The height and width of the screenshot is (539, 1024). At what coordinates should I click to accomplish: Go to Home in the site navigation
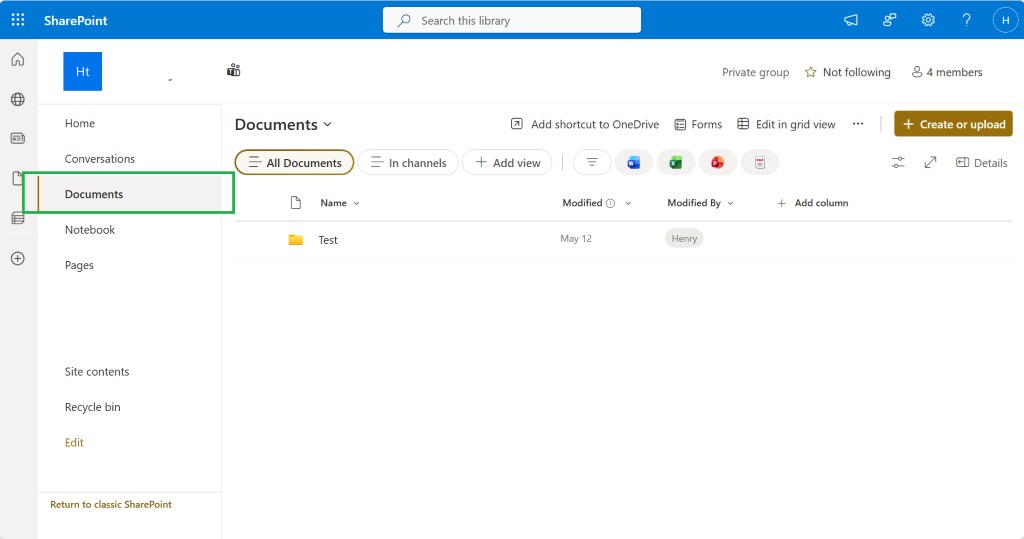pos(80,123)
